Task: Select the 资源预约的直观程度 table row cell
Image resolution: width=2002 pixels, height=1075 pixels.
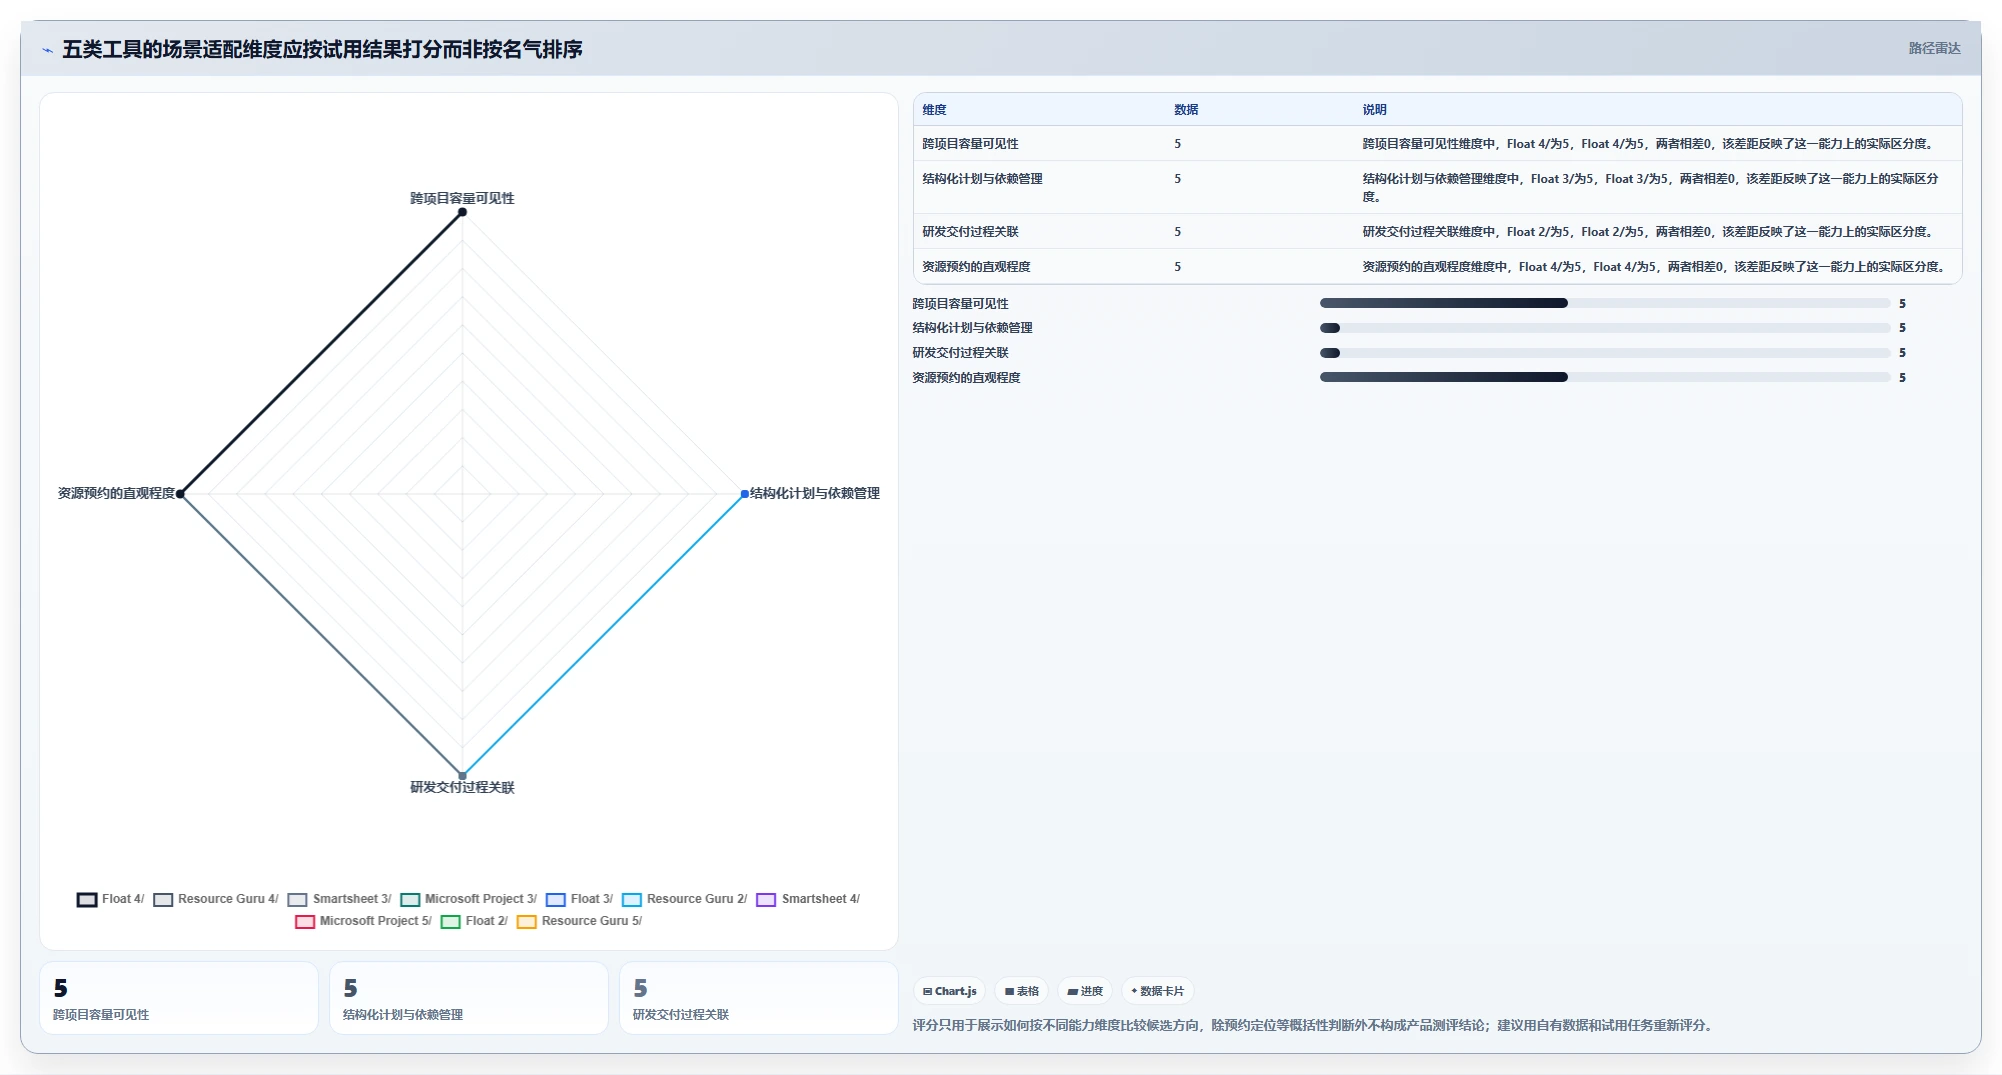Action: [x=976, y=267]
